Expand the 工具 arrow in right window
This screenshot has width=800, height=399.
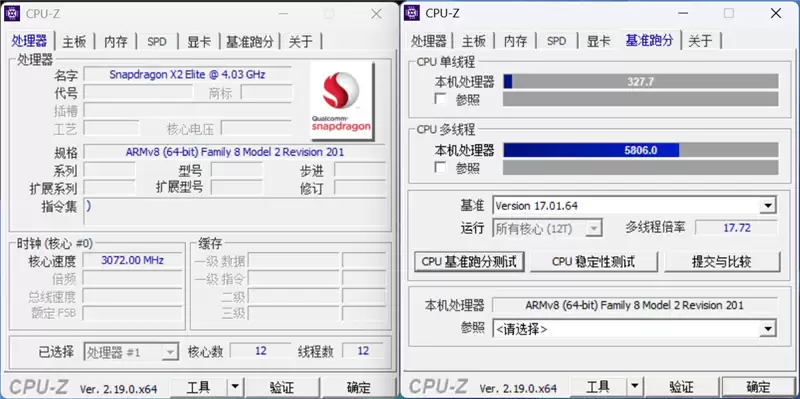pos(634,387)
